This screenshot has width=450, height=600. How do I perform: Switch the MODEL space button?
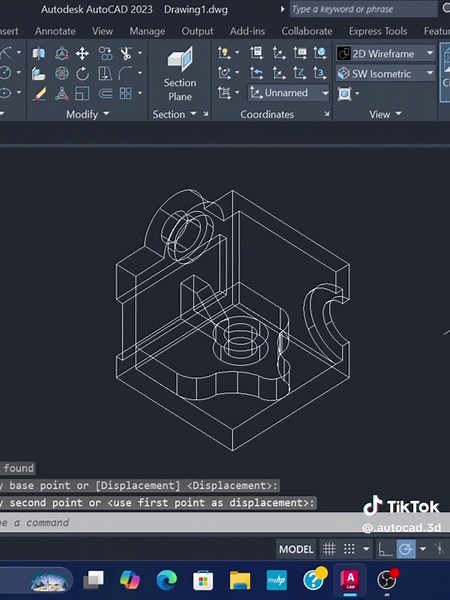coord(296,549)
